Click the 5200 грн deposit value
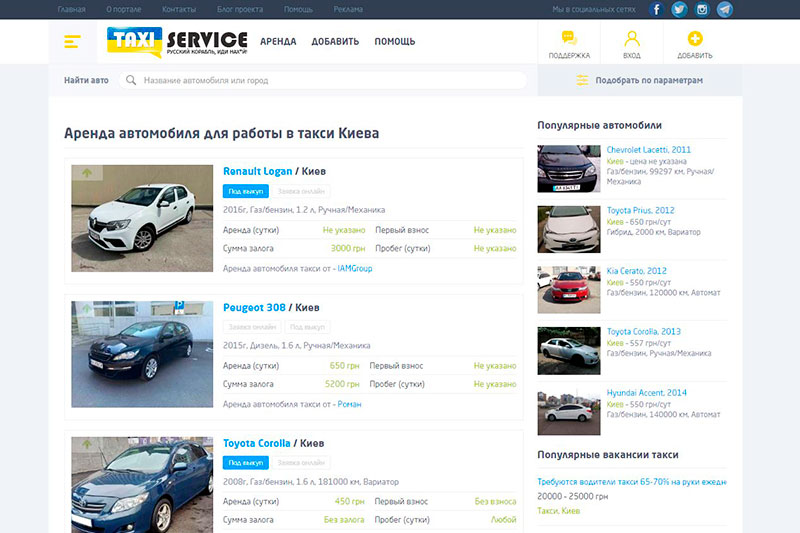Screen dimensions: 800x533 click(x=342, y=384)
